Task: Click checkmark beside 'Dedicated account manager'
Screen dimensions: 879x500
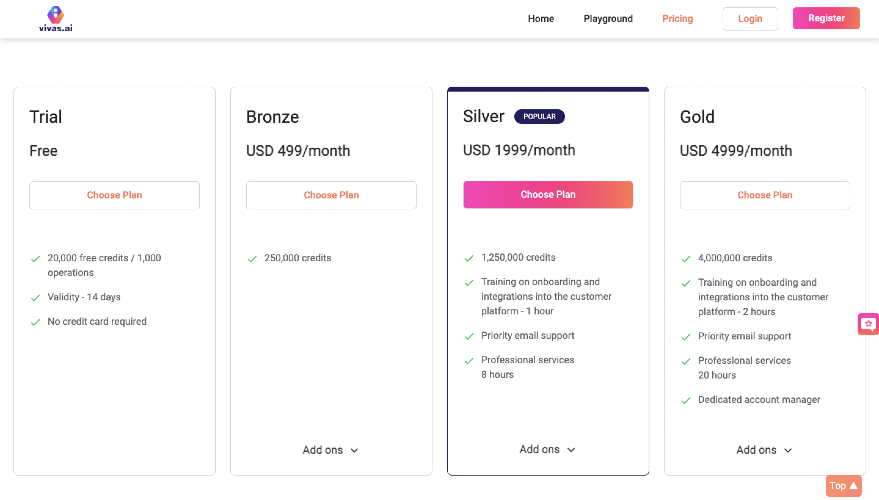Action: 686,401
